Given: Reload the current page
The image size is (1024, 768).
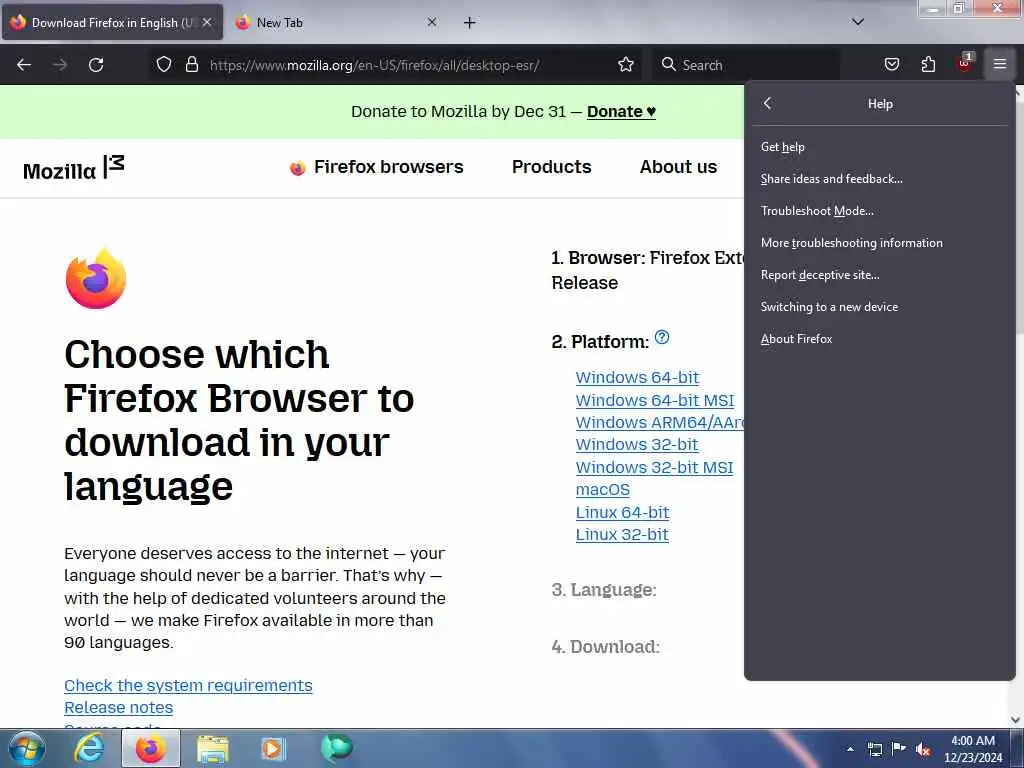Looking at the screenshot, I should pyautogui.click(x=96, y=65).
